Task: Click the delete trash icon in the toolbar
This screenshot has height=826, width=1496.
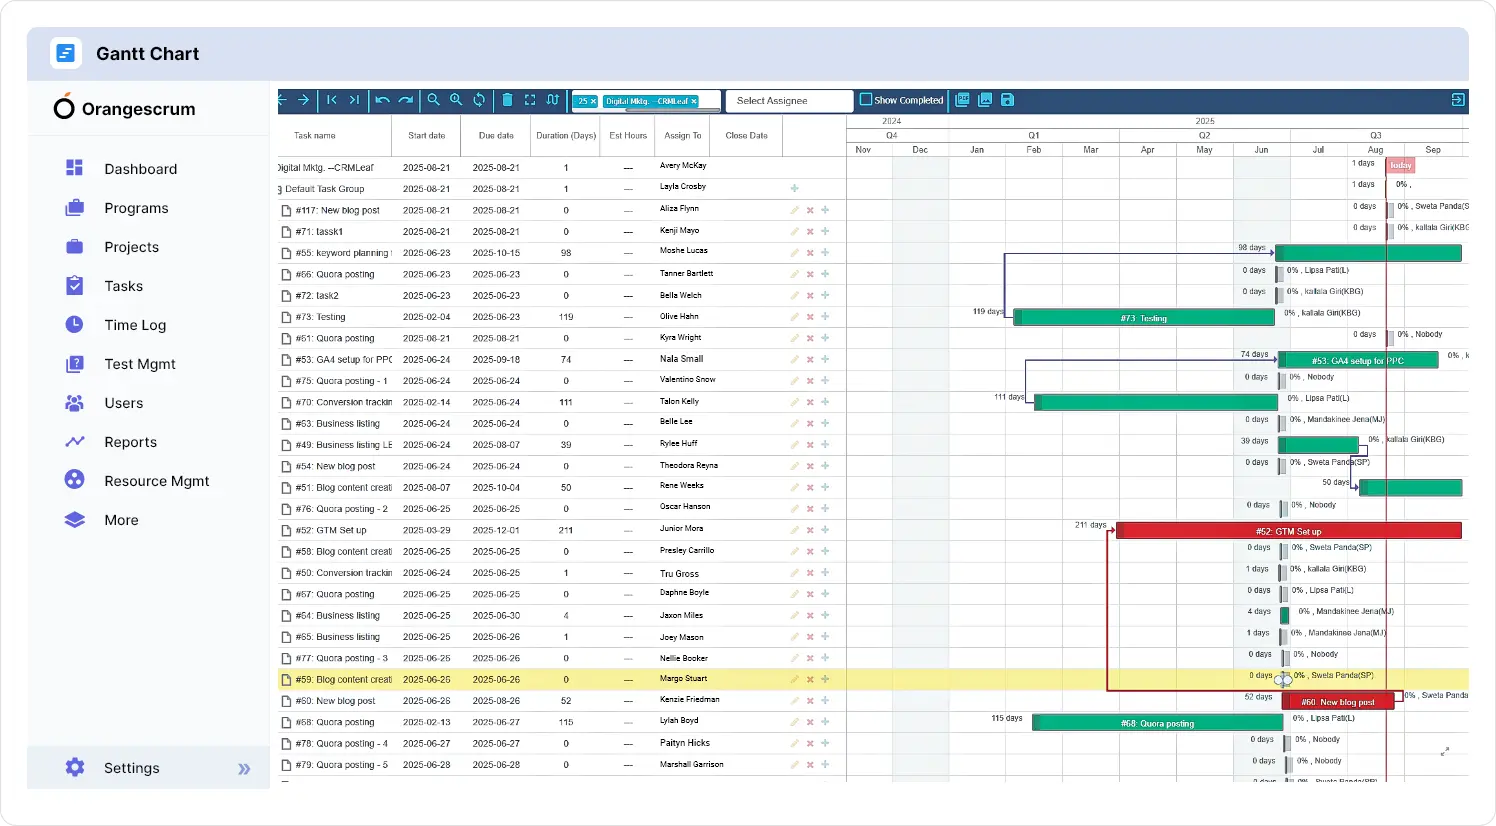Action: [507, 100]
